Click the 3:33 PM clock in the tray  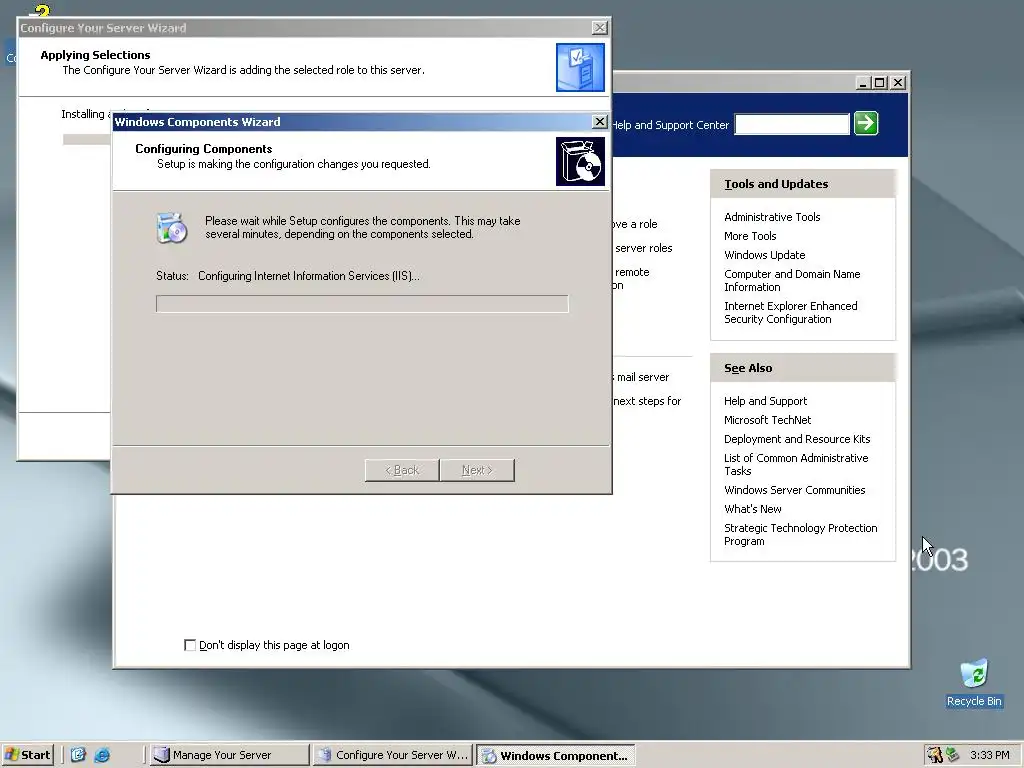point(989,755)
